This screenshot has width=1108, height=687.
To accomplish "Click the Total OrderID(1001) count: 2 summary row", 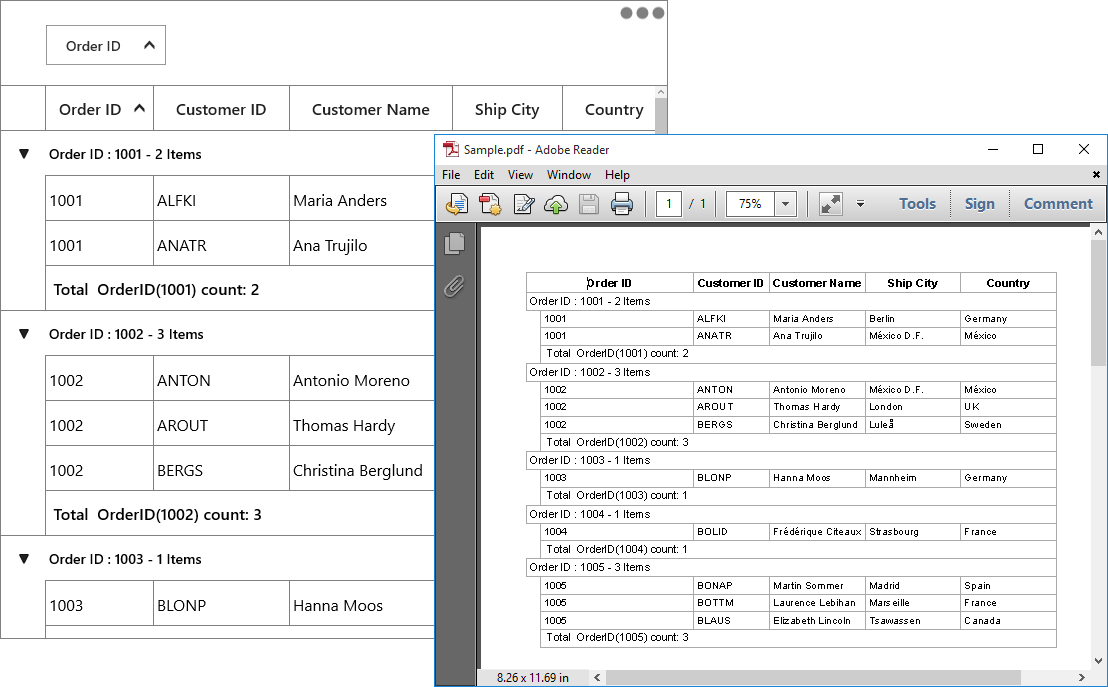I will (x=240, y=288).
